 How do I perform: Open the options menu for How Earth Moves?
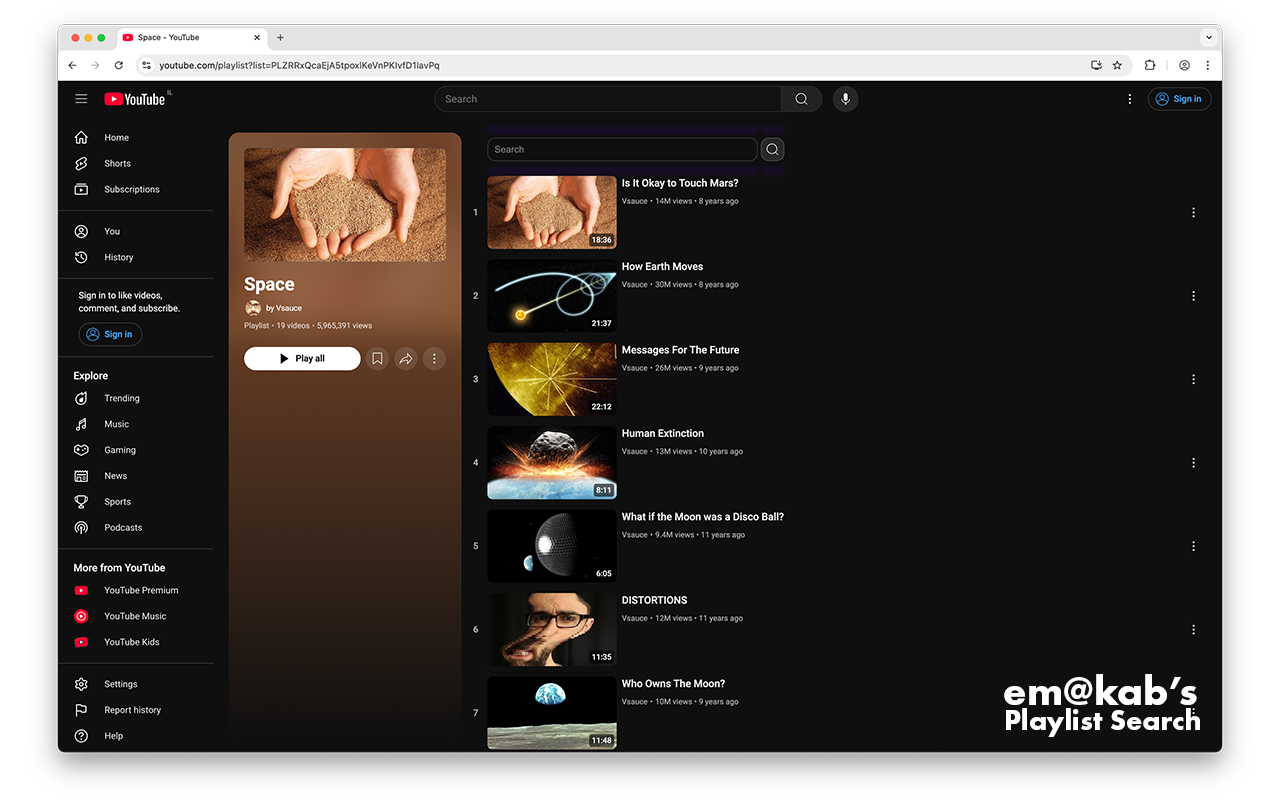click(x=1193, y=296)
